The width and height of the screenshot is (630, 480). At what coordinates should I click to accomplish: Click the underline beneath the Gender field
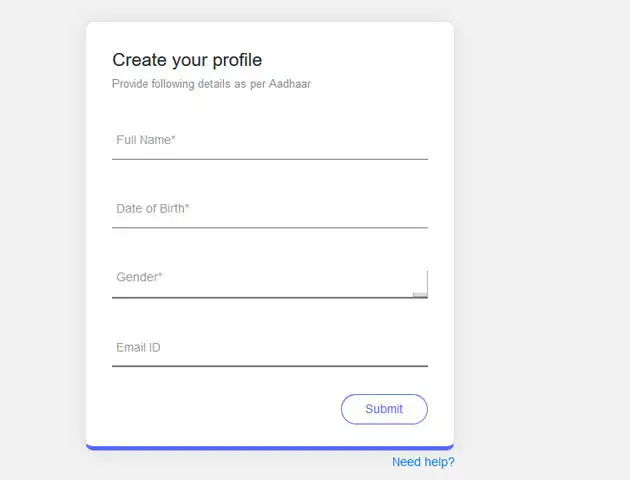tap(262, 297)
